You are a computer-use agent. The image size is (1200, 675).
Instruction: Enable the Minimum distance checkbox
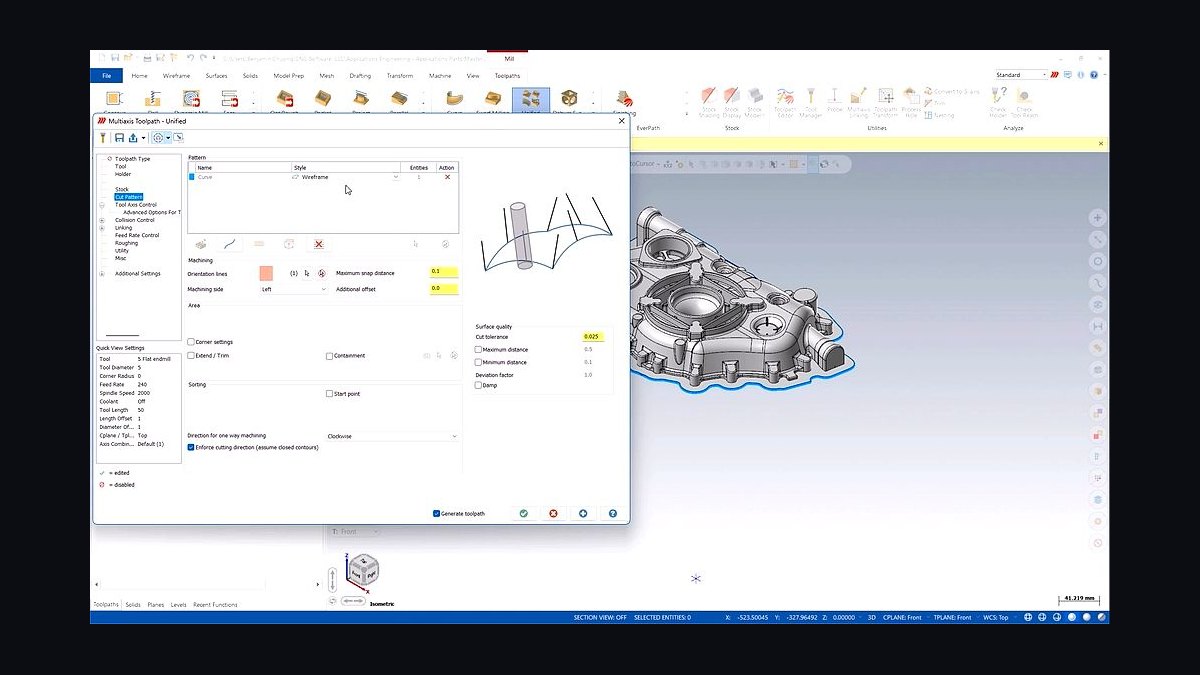[478, 362]
